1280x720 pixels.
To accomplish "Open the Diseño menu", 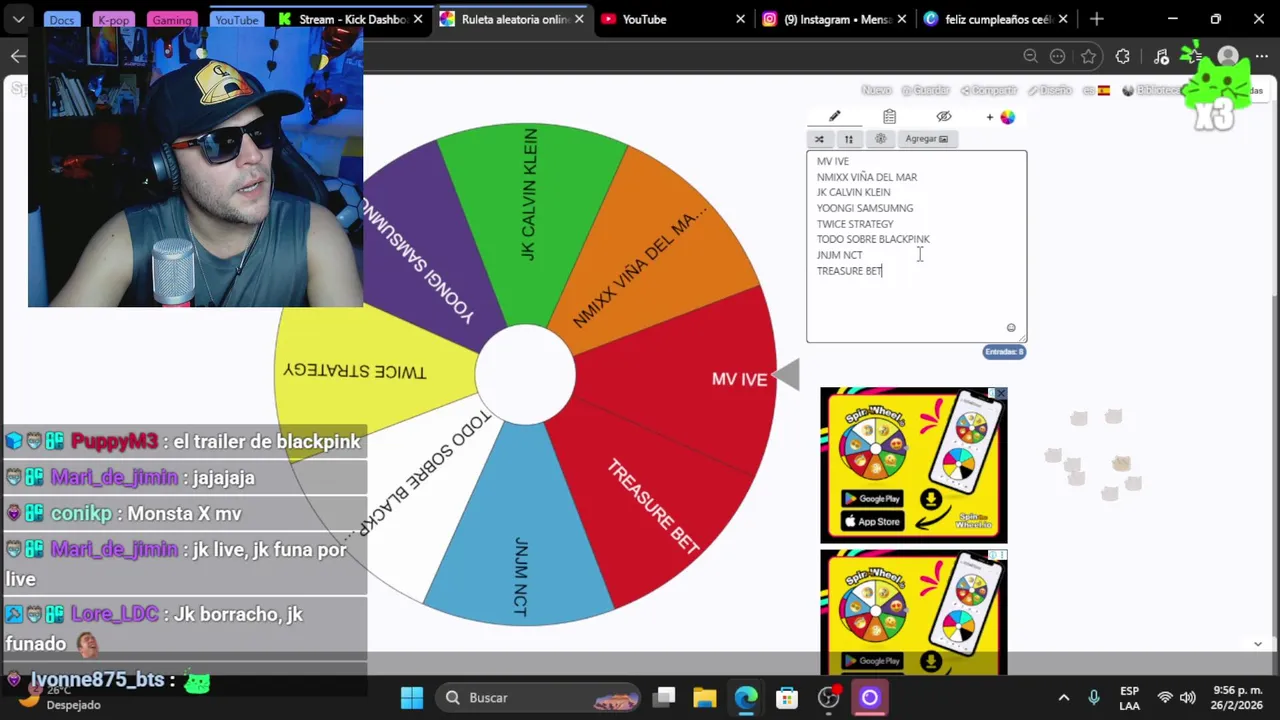I will tap(1050, 90).
